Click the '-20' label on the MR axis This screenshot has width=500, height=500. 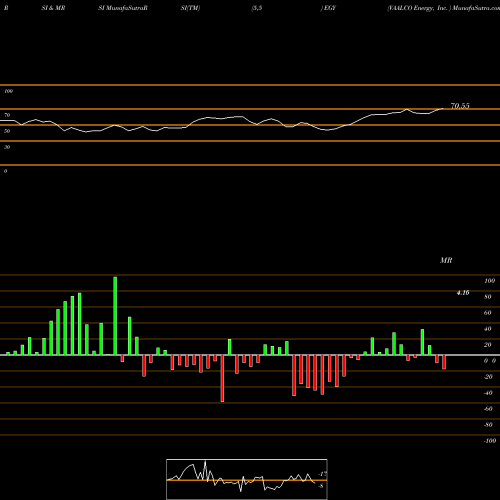tap(488, 377)
